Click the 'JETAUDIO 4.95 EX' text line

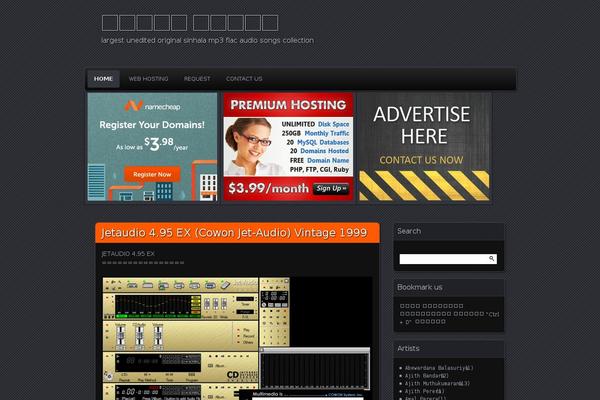128,254
